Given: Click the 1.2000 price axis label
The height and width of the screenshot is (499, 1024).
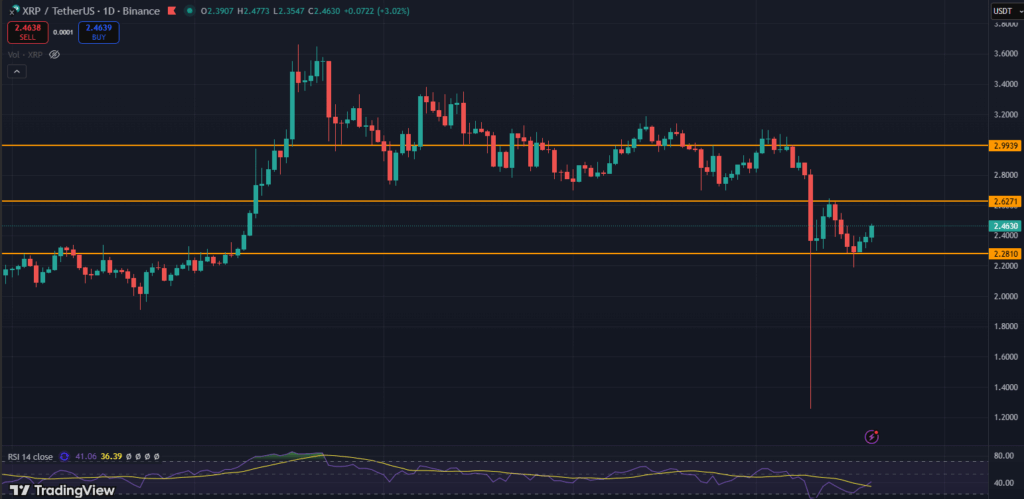Looking at the screenshot, I should pyautogui.click(x=1005, y=417).
